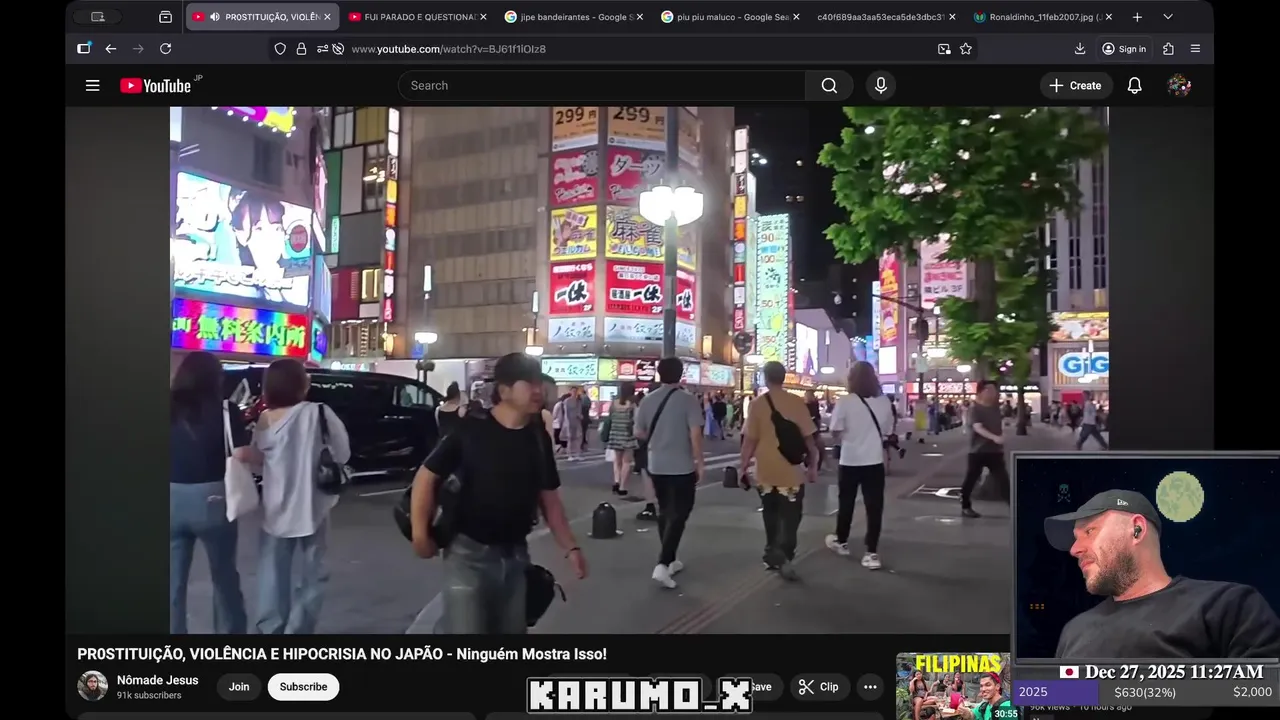
Task: Go forward with the browser forward arrow
Action: click(138, 49)
